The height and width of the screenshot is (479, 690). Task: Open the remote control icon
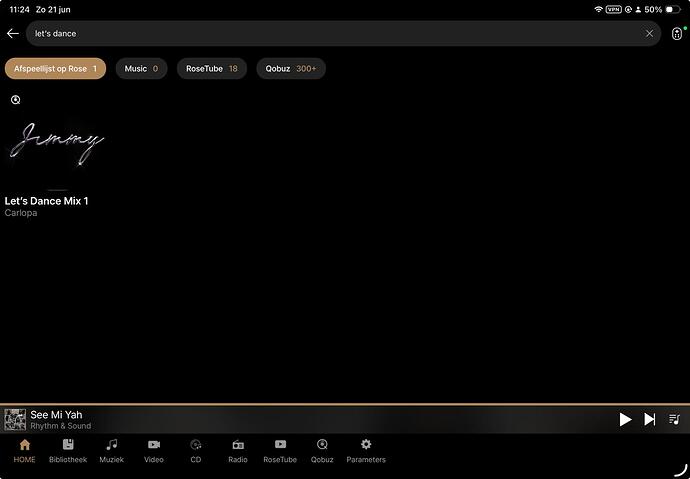click(x=677, y=33)
